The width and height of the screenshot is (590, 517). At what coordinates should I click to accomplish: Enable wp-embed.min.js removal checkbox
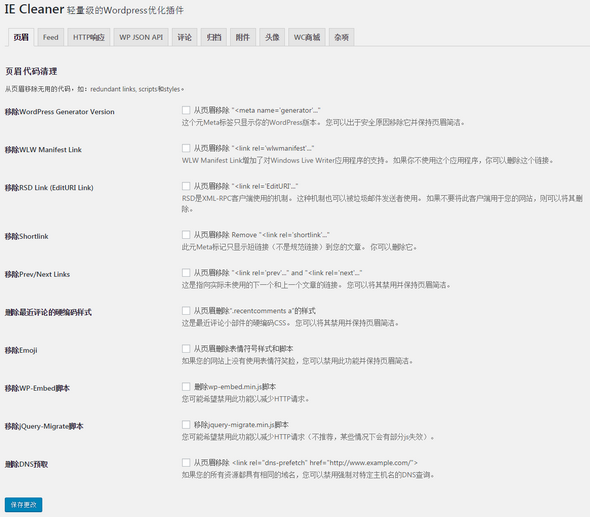(186, 387)
